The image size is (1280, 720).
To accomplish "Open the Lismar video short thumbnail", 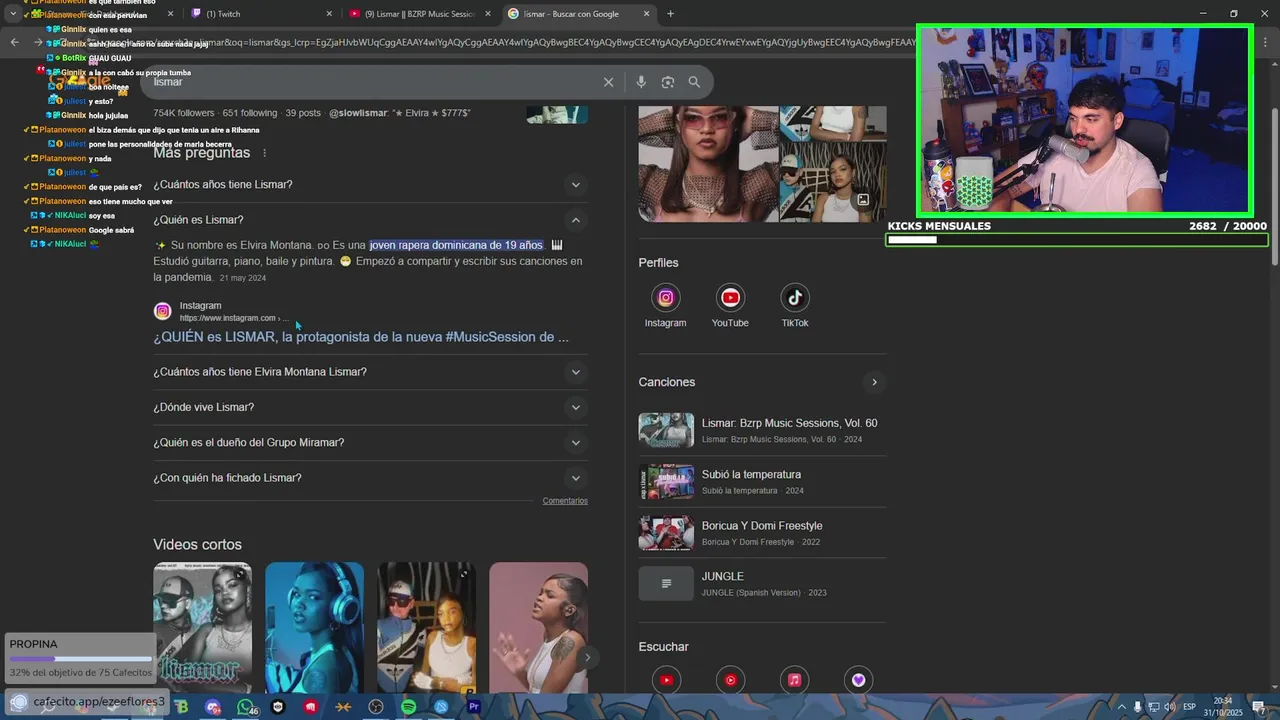I will [202, 627].
